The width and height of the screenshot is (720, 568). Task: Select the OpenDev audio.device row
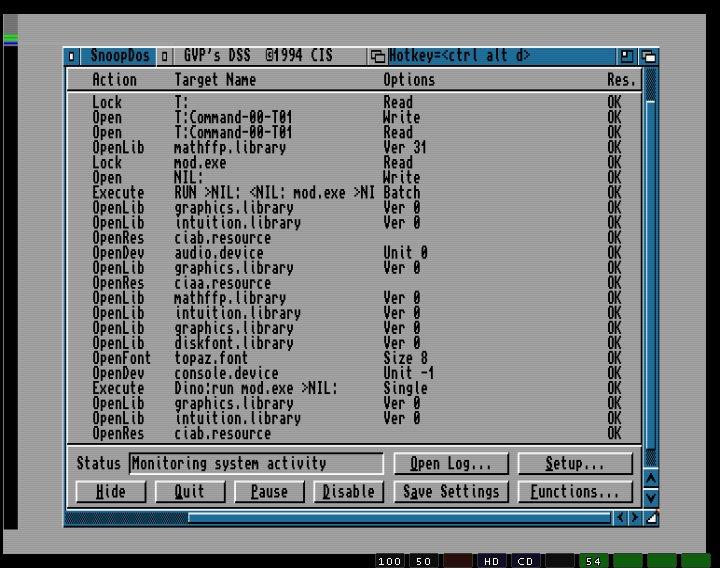click(354, 253)
